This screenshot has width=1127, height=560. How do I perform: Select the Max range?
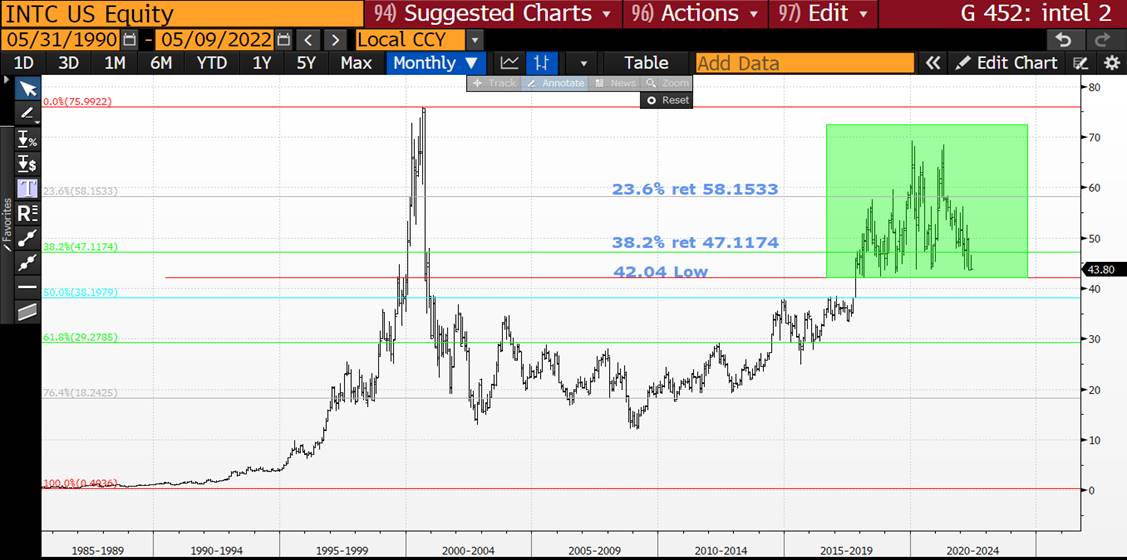tap(356, 63)
